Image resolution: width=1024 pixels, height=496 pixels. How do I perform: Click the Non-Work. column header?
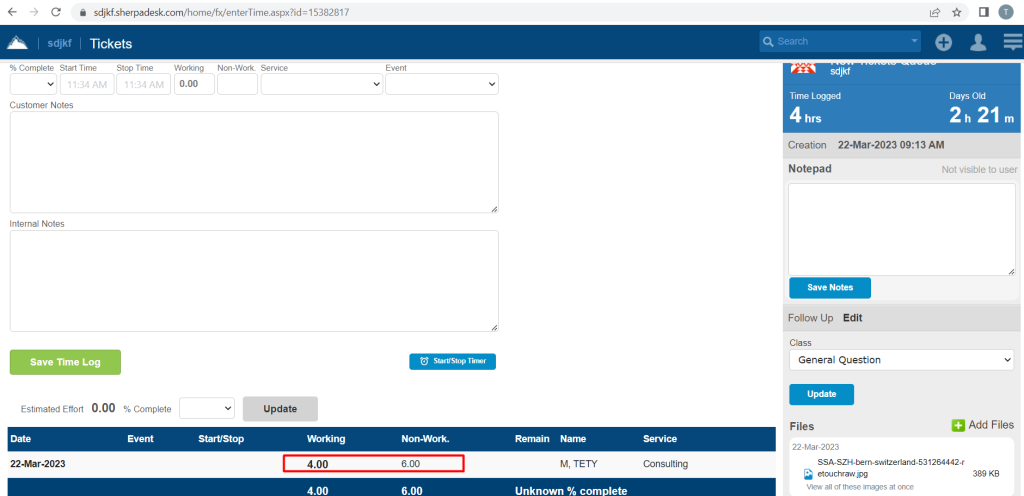coord(425,439)
